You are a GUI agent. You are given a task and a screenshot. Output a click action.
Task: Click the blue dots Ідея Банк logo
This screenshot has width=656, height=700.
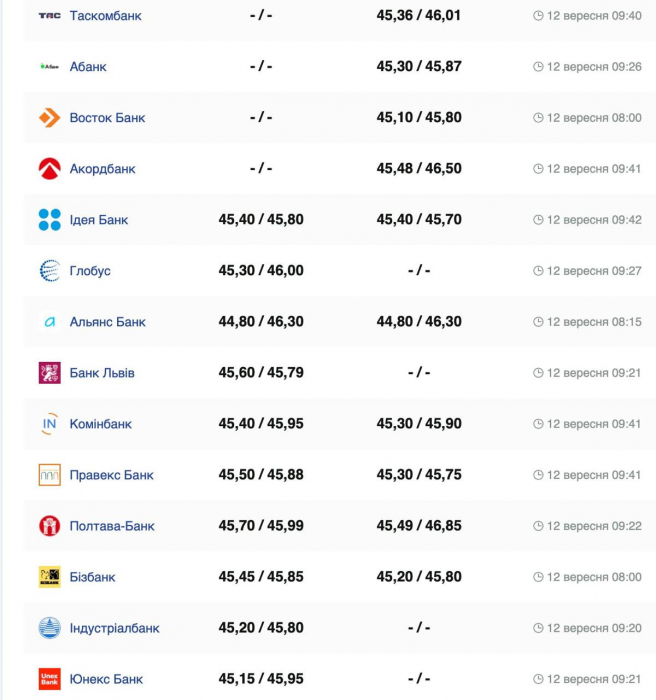coord(50,220)
